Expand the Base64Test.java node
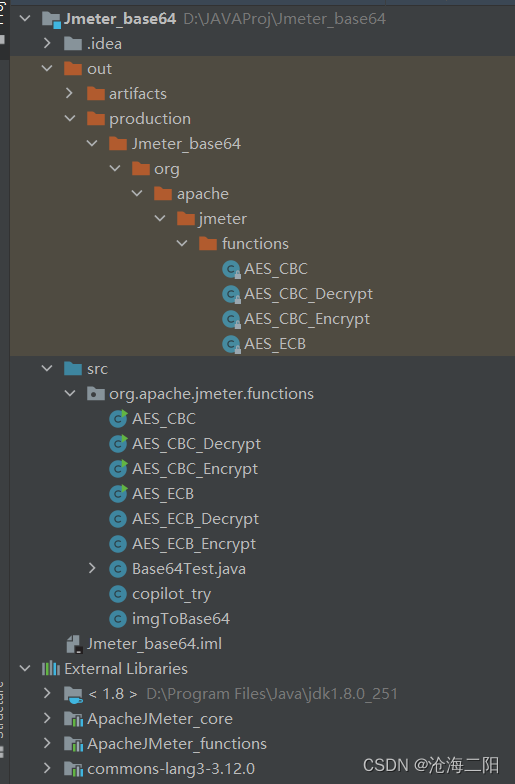 pyautogui.click(x=92, y=568)
